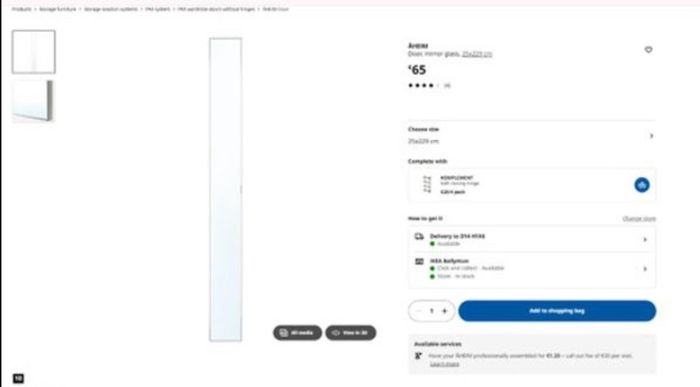Select the second product thumbnail image
700x387 pixels.
click(33, 101)
